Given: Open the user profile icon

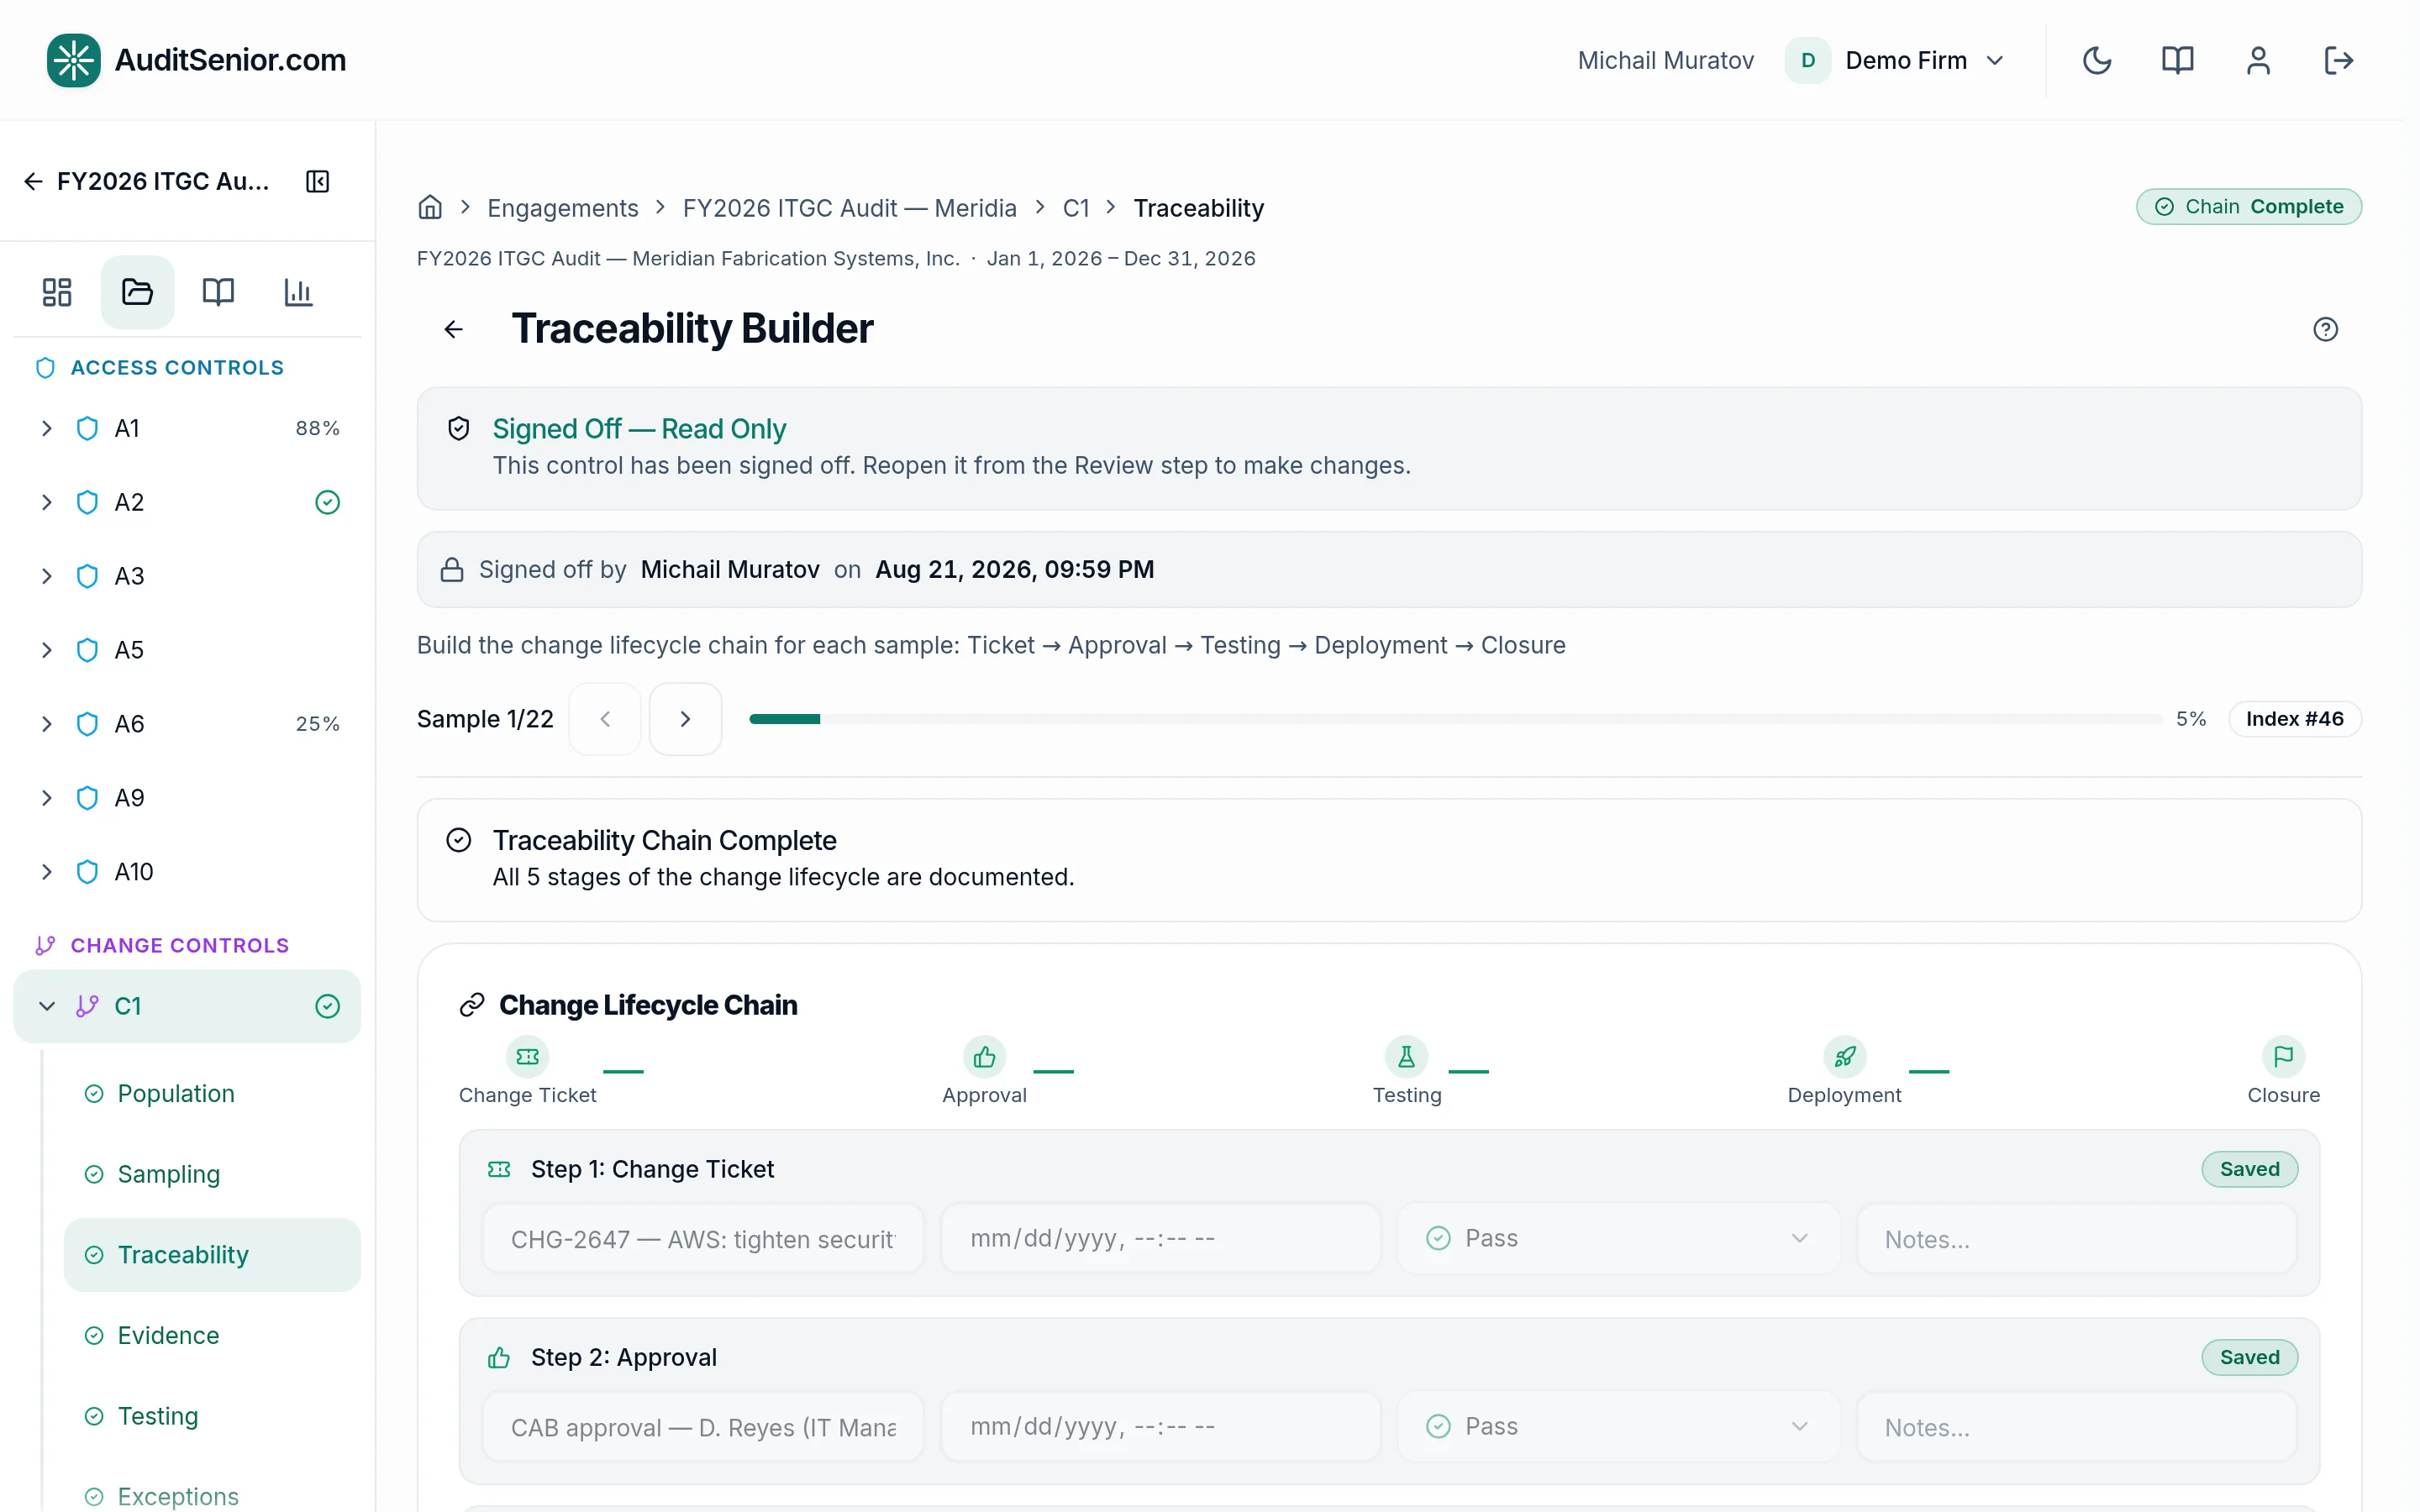Looking at the screenshot, I should (2258, 60).
